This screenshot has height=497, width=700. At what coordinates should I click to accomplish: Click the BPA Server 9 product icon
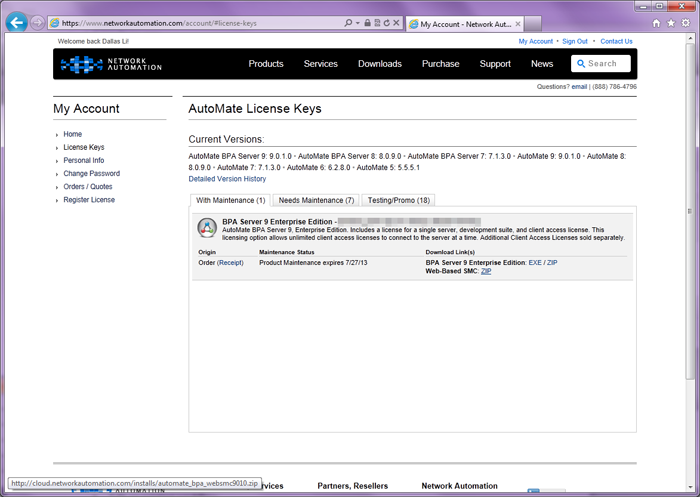click(207, 228)
